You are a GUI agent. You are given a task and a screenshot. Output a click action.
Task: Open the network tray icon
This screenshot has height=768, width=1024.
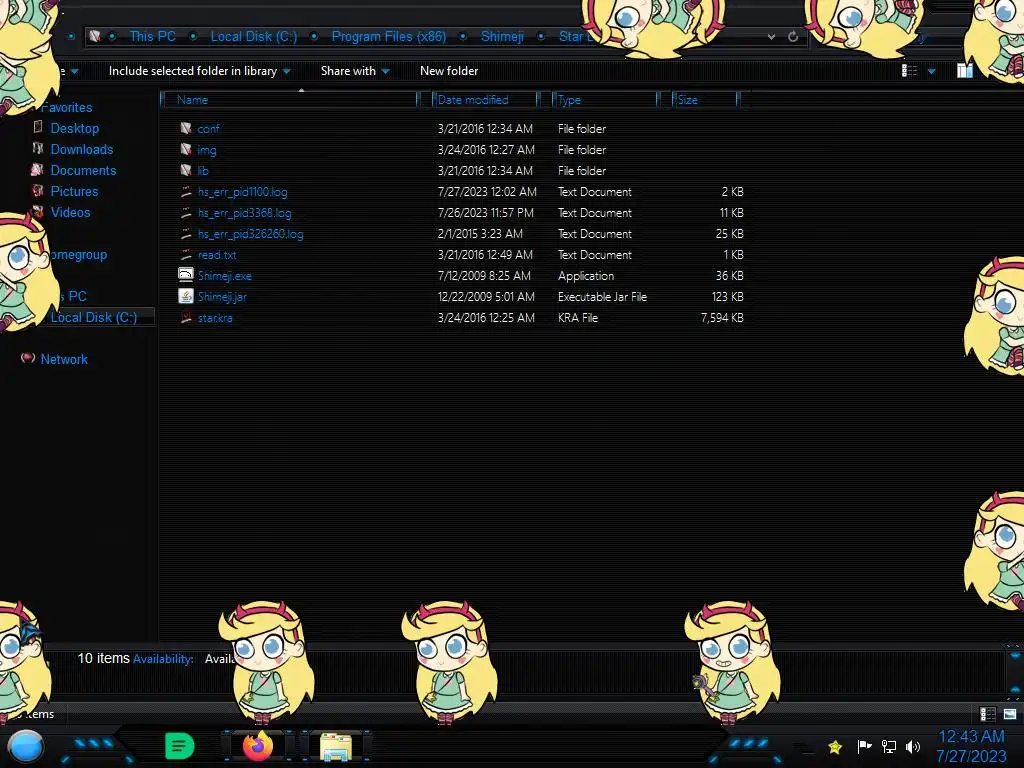pos(889,746)
